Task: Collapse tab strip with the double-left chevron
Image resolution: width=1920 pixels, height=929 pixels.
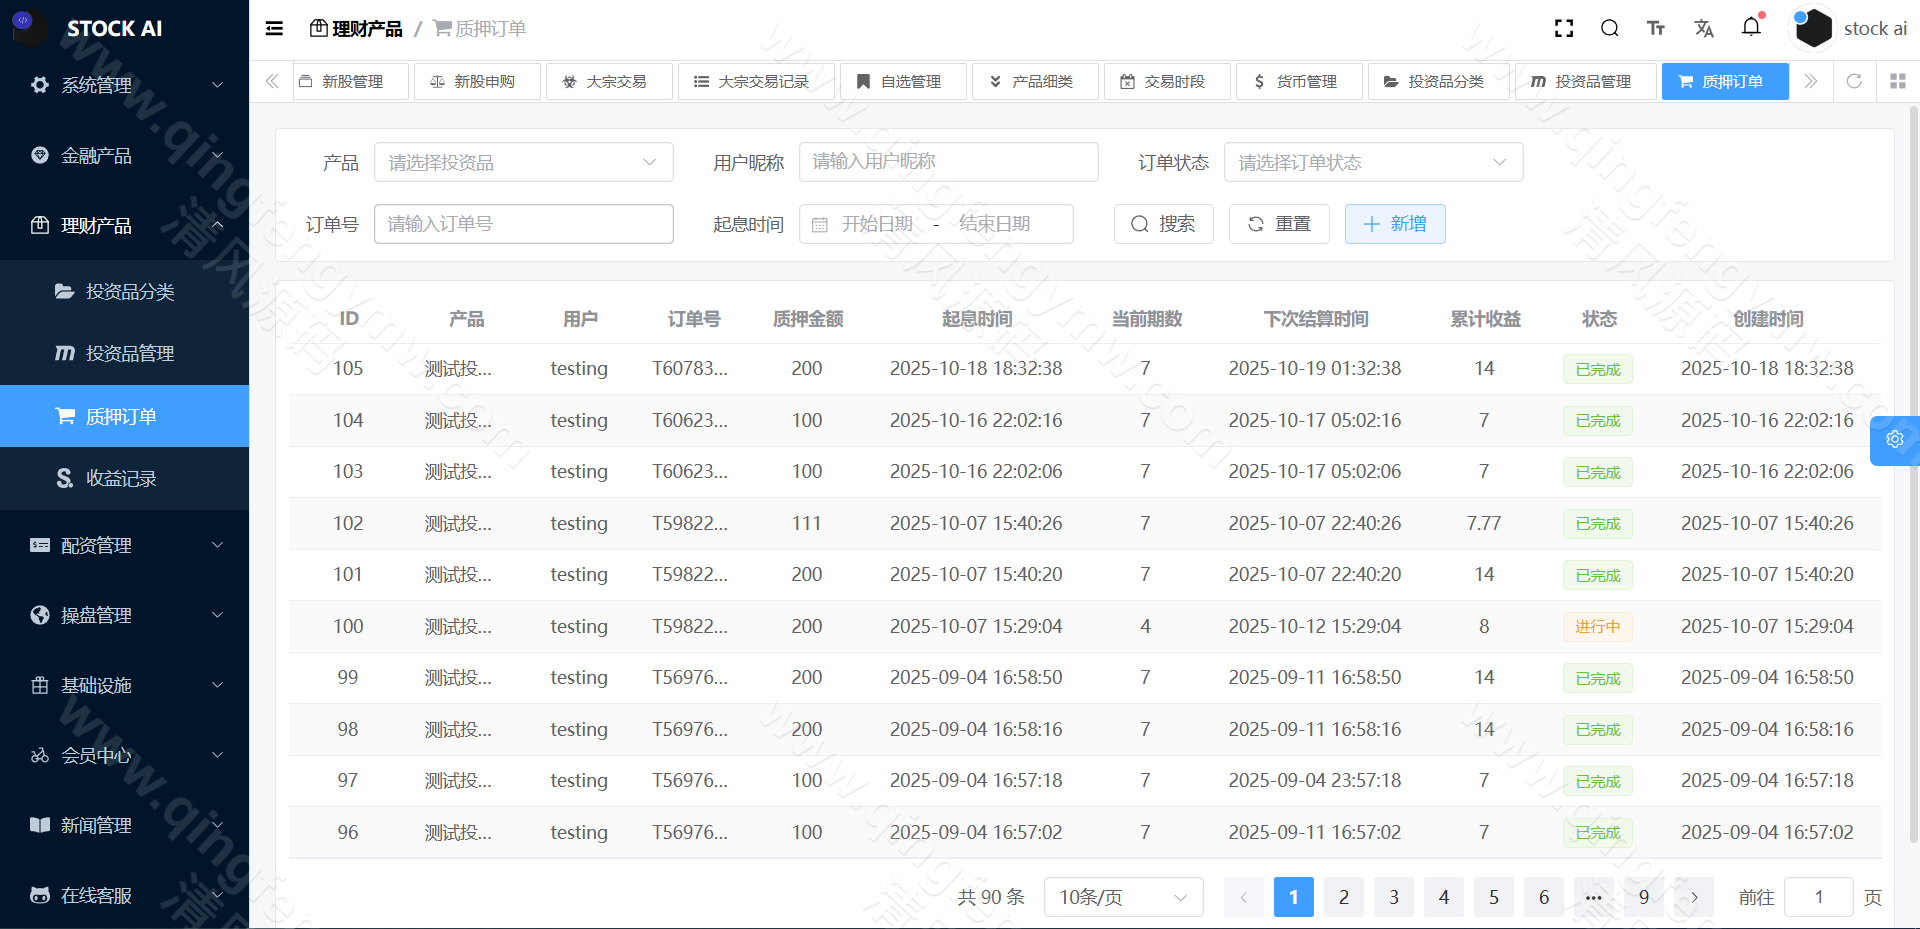Action: point(271,81)
